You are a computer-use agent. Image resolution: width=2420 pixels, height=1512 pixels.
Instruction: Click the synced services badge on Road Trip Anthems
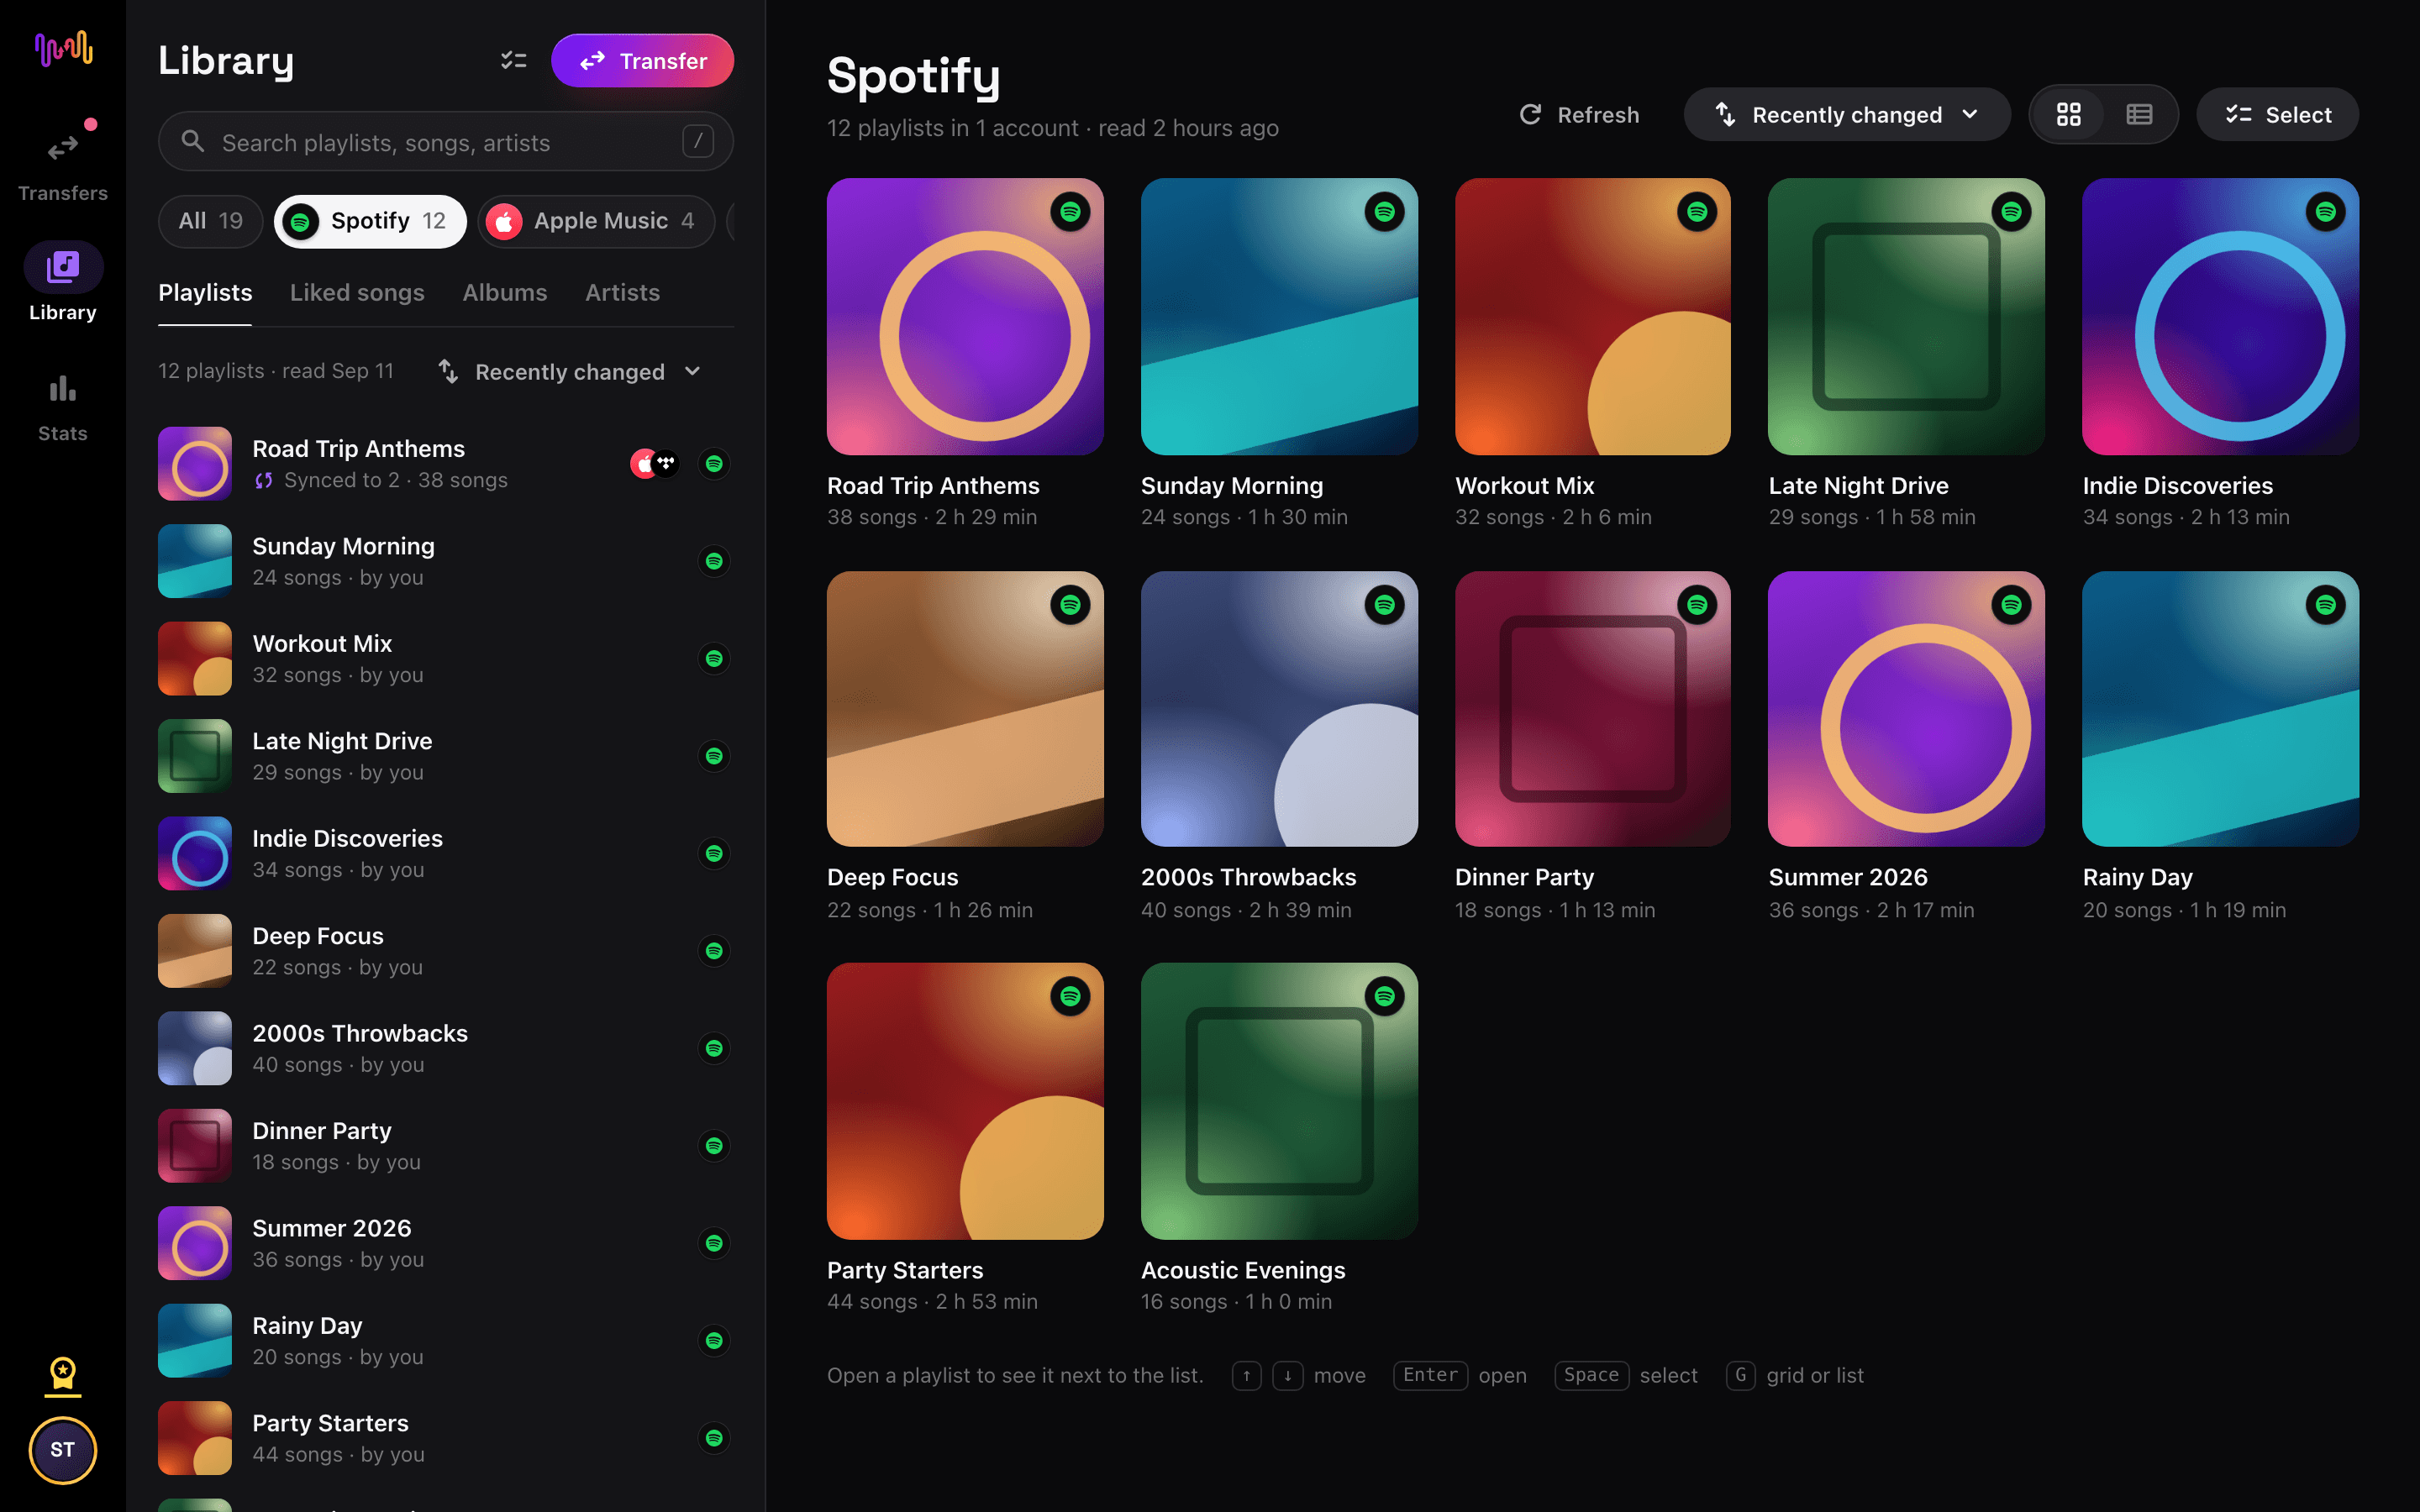pos(655,464)
